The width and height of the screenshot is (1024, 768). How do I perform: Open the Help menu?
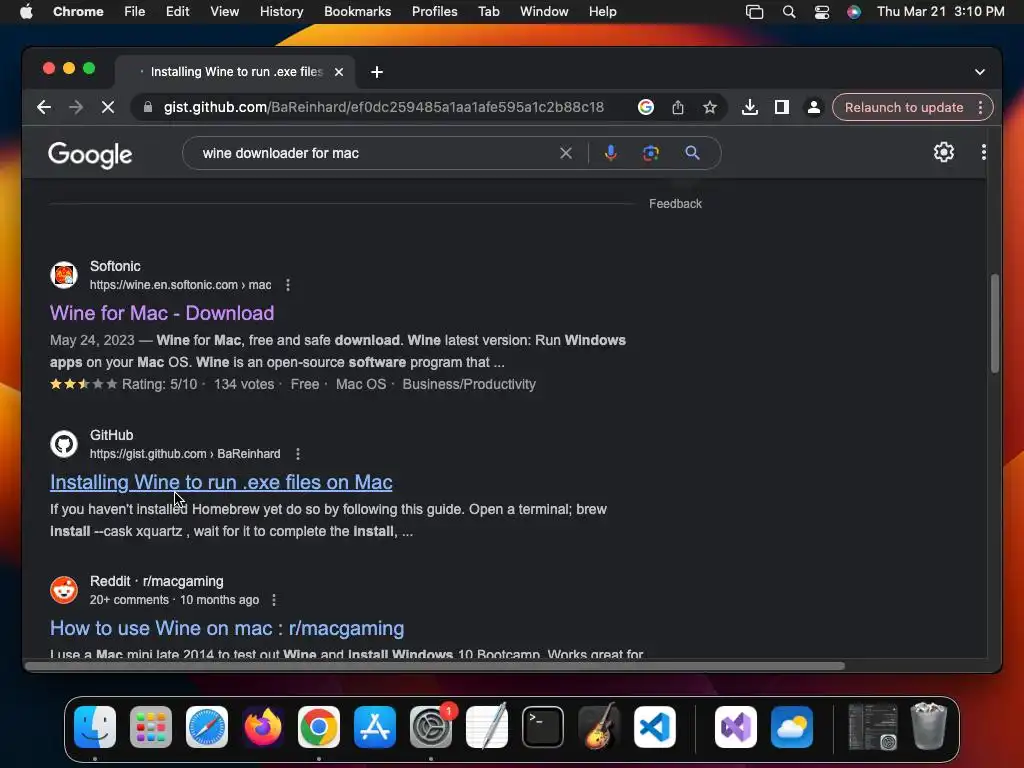(602, 12)
